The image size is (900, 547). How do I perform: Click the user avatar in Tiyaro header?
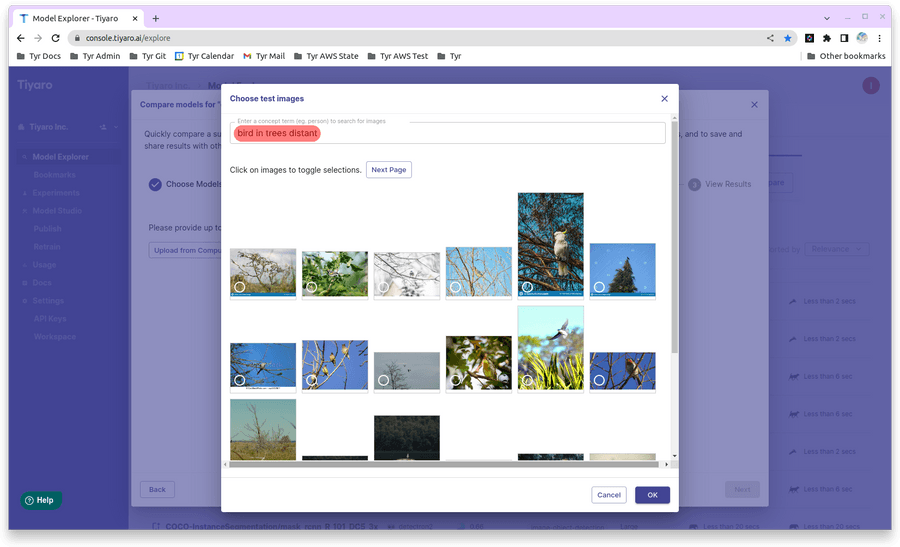tap(871, 86)
